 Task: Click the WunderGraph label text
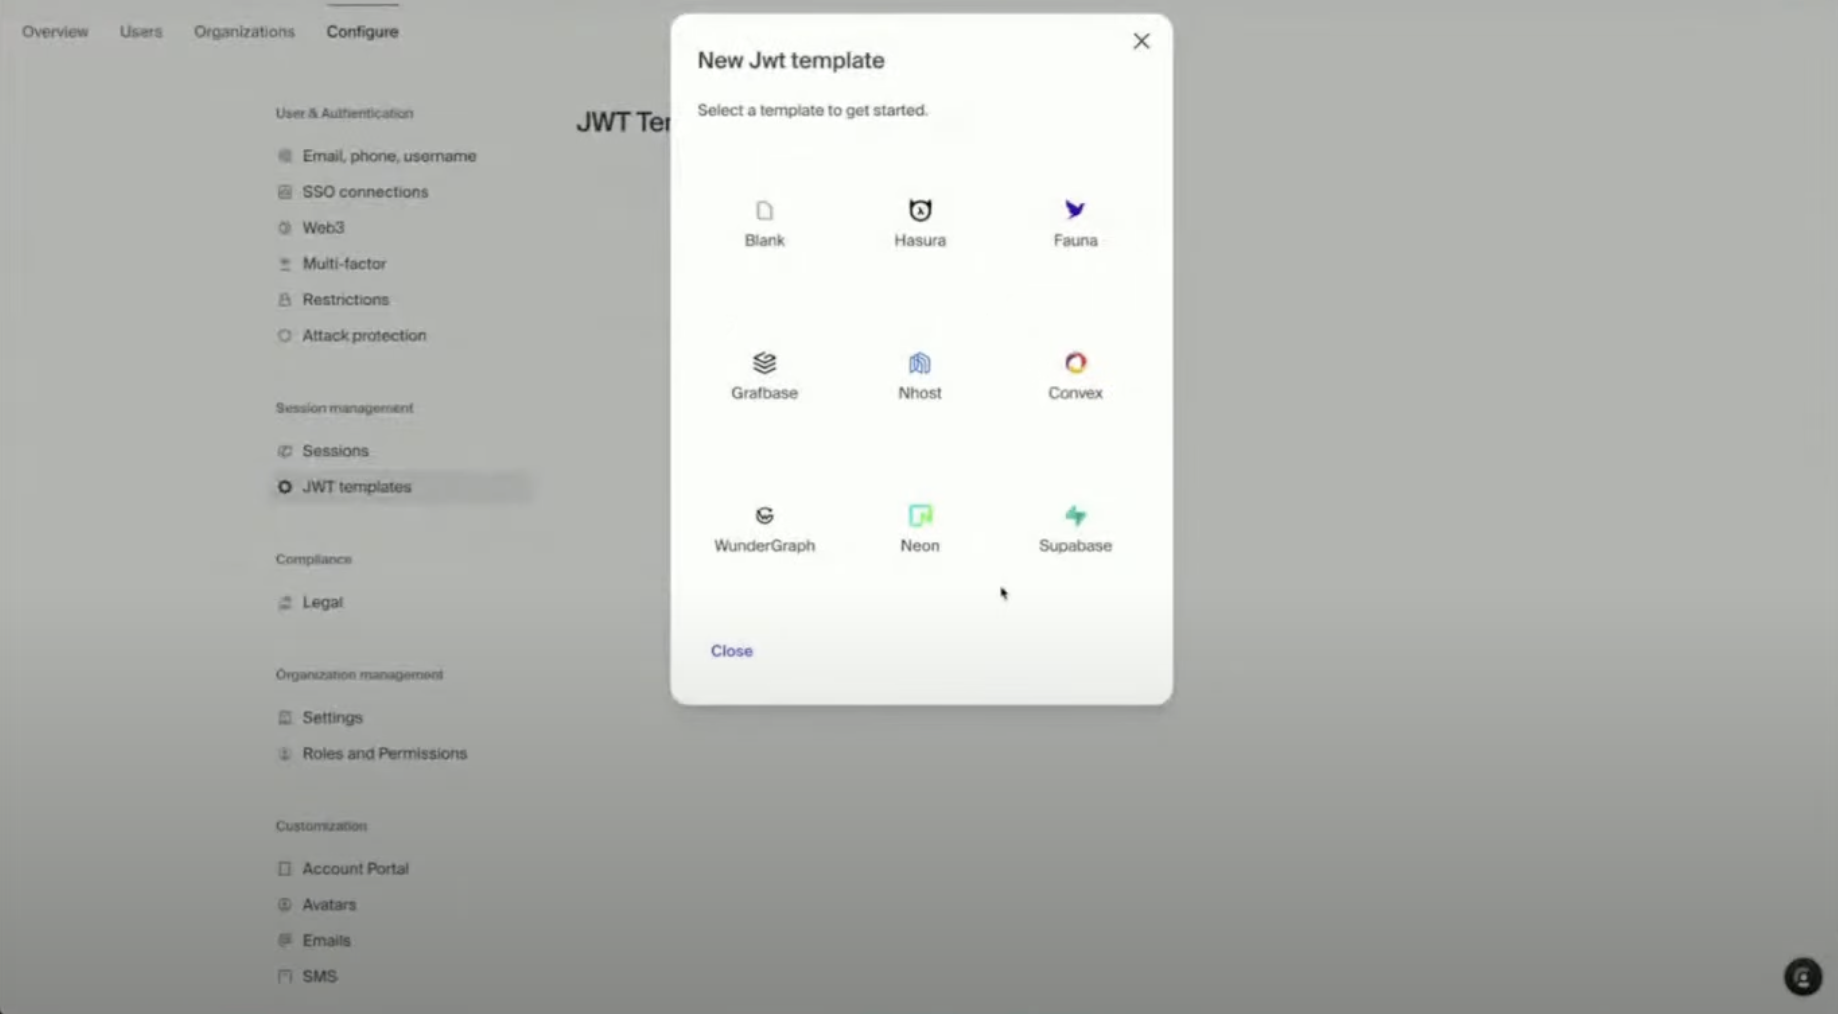point(764,546)
